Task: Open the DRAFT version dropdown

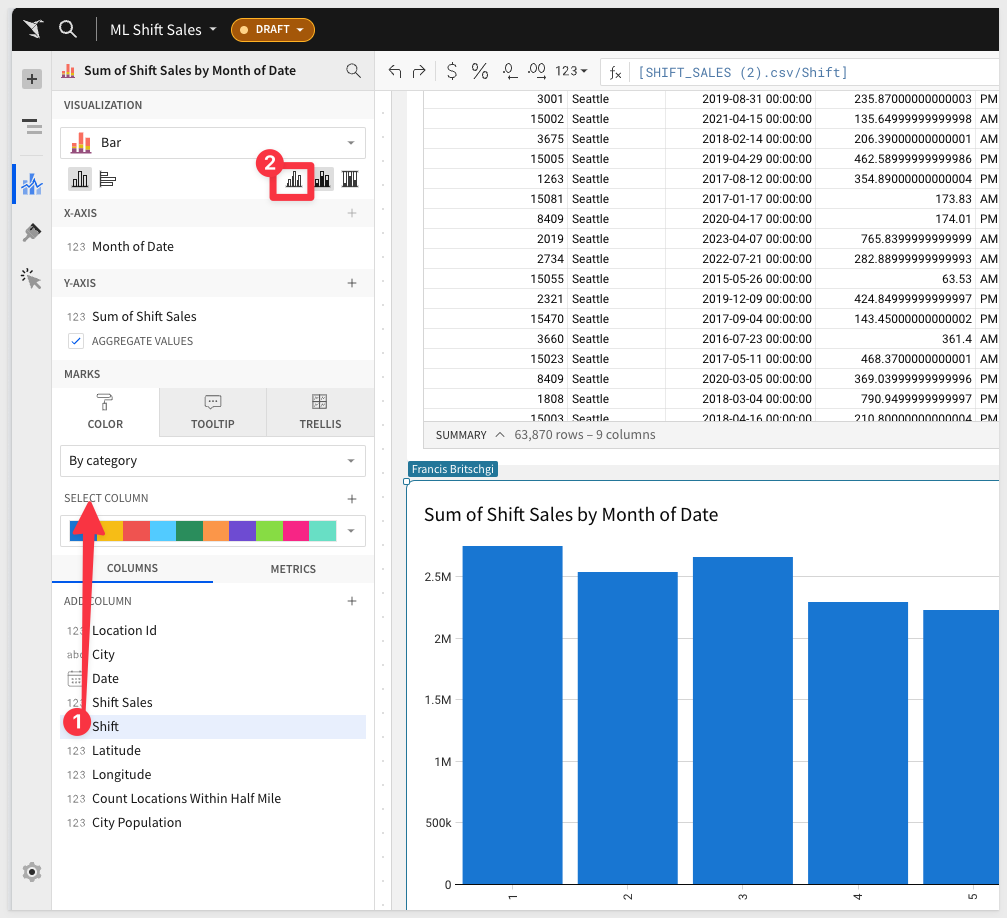Action: point(273,30)
